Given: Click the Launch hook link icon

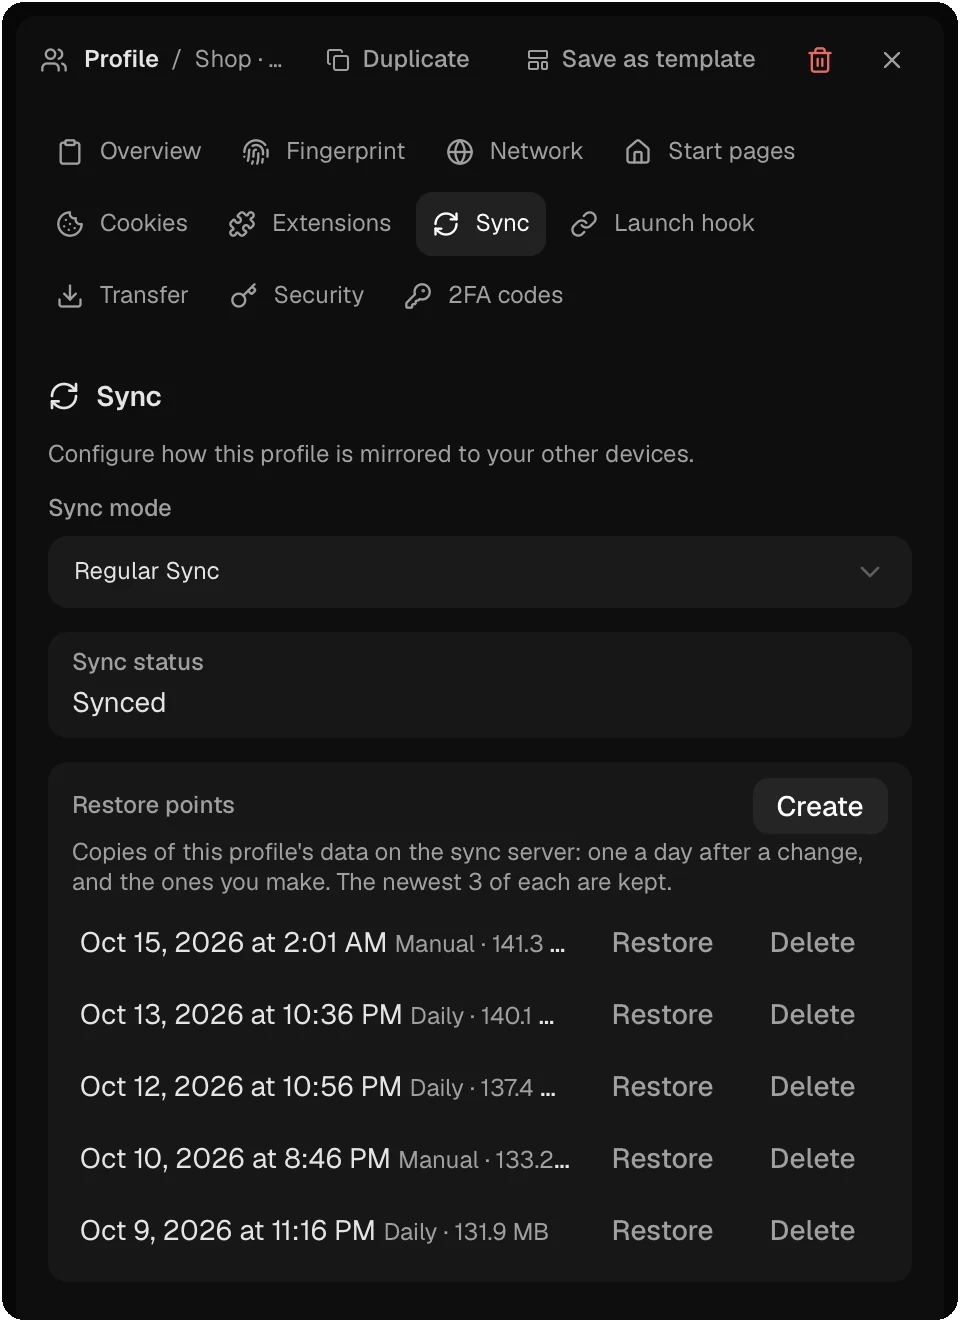Looking at the screenshot, I should [x=584, y=224].
